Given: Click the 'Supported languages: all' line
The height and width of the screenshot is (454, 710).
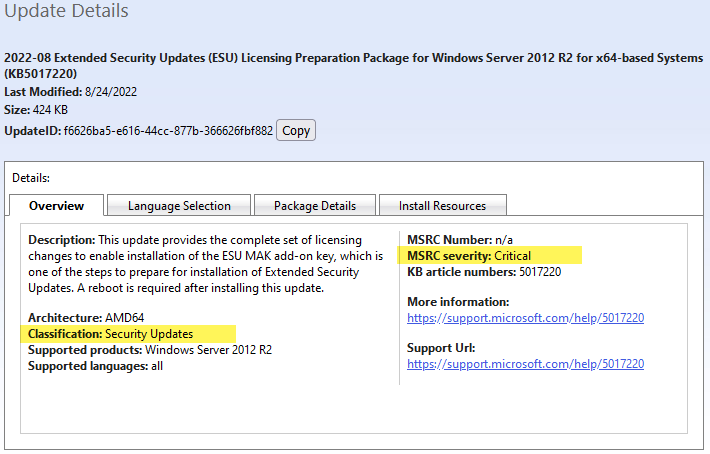Looking at the screenshot, I should [x=96, y=366].
